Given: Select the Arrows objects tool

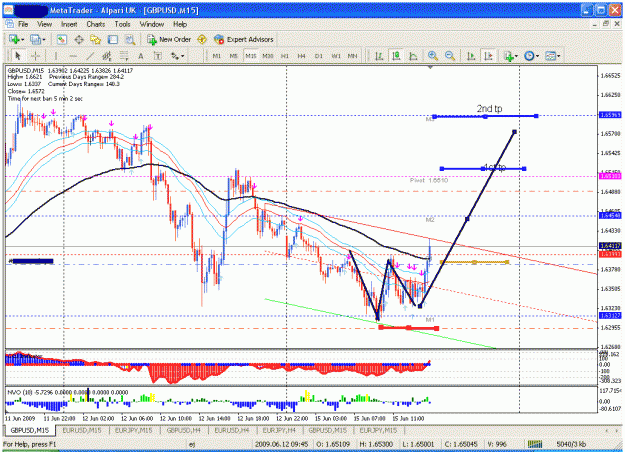Looking at the screenshot, I should click(x=175, y=56).
